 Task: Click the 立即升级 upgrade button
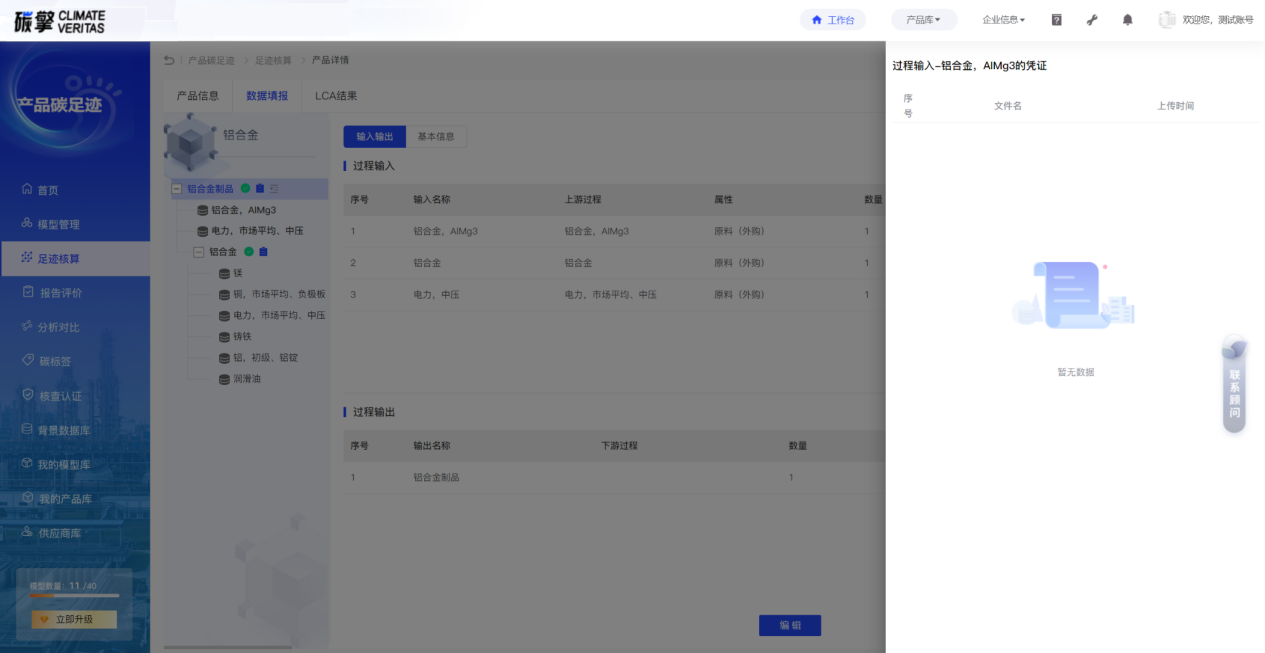pyautogui.click(x=74, y=620)
